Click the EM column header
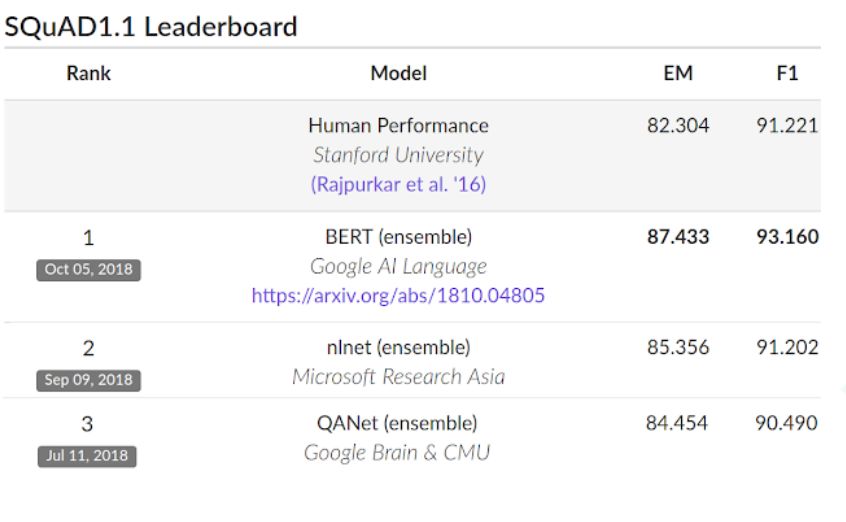The image size is (846, 522). [677, 73]
